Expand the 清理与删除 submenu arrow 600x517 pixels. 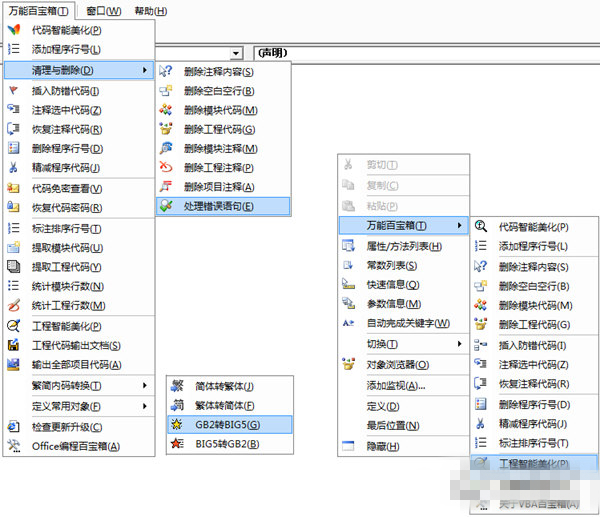click(145, 70)
